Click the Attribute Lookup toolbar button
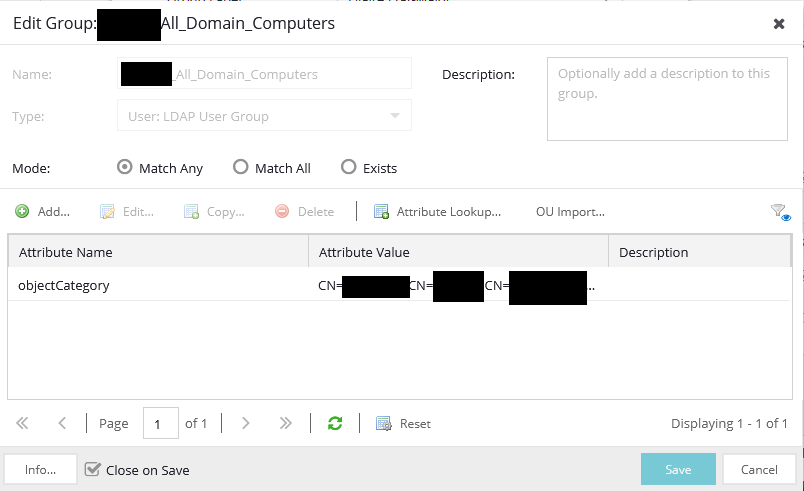 pyautogui.click(x=437, y=212)
